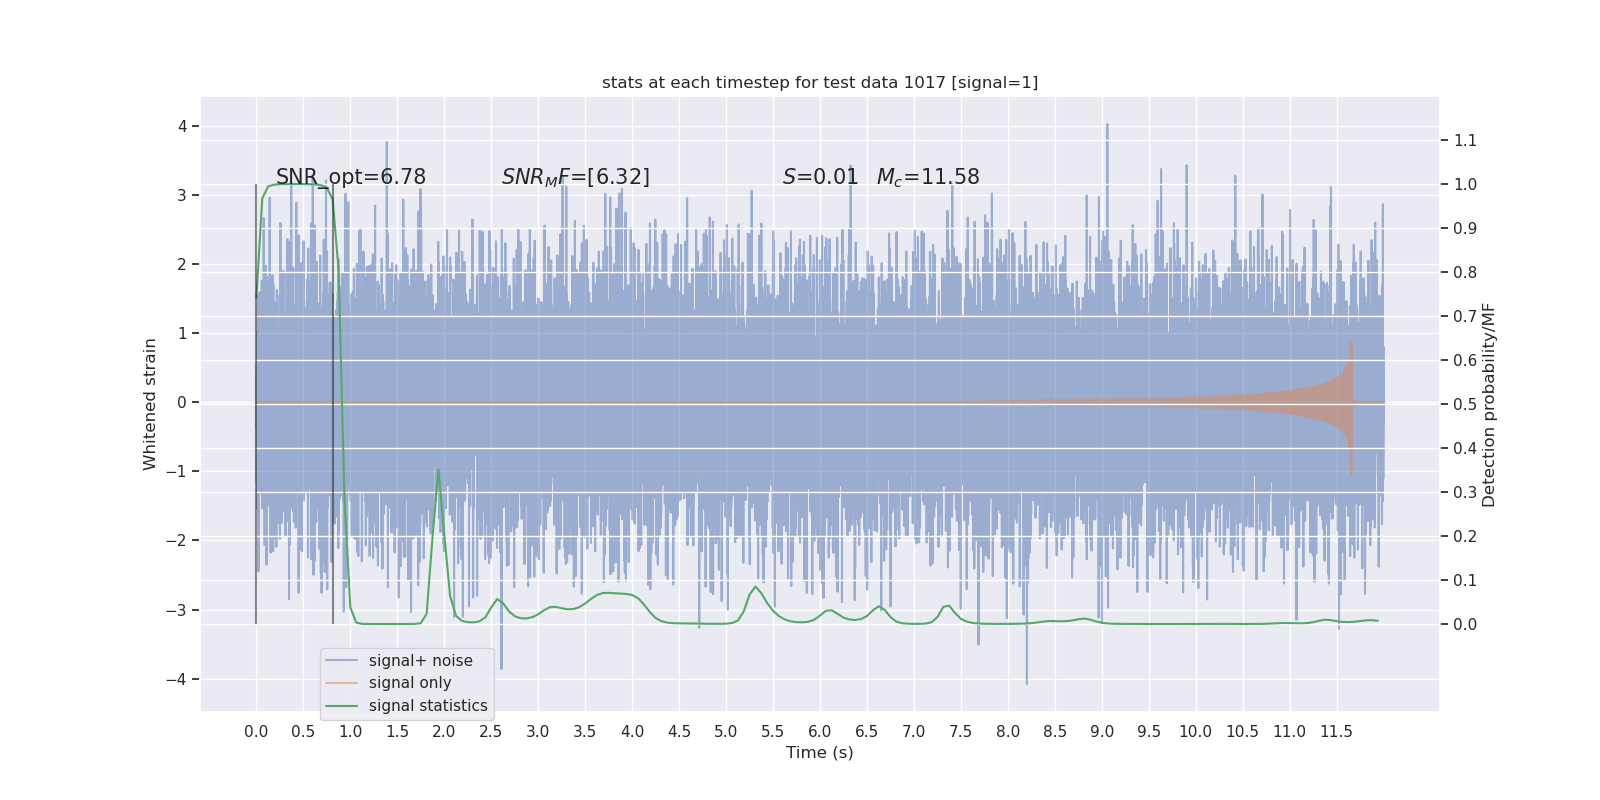The image size is (1600, 800).
Task: Click the right axis tick label 0.6
Action: coord(1465,360)
